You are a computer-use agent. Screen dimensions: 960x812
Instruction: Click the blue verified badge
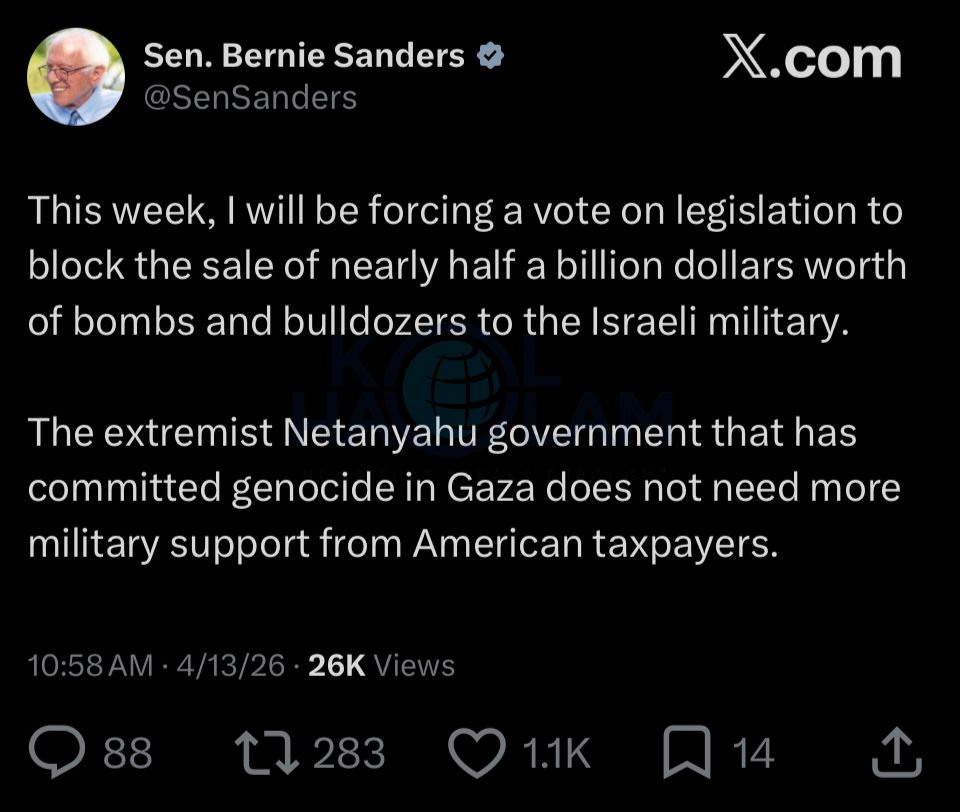coord(488,58)
